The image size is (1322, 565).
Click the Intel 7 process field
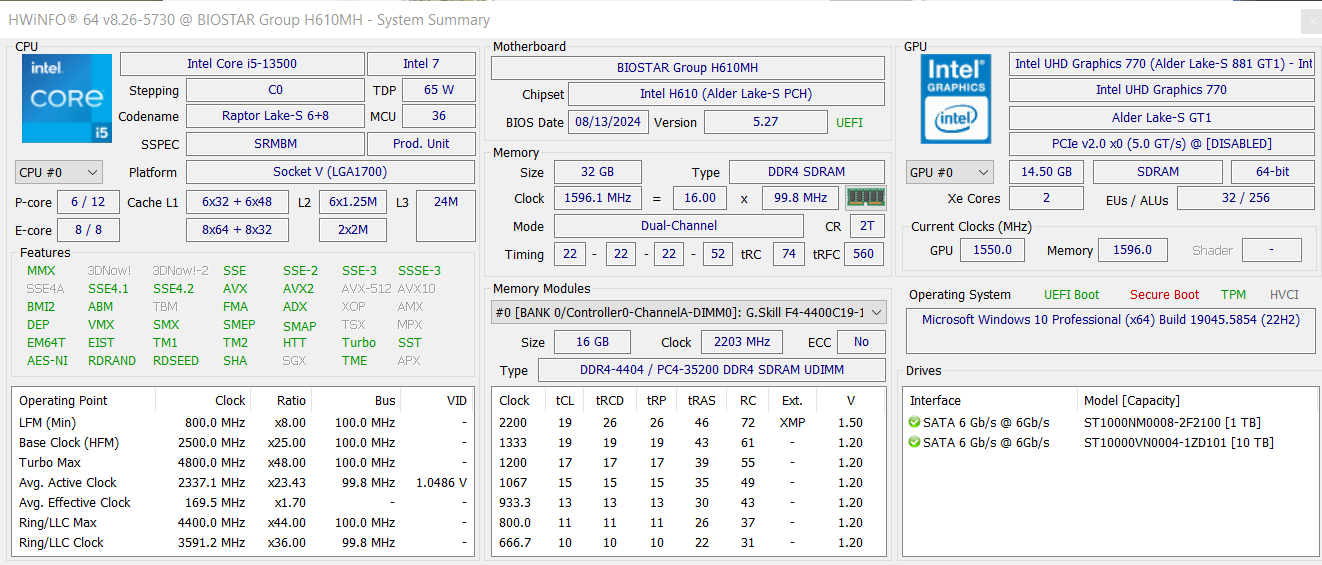[x=421, y=63]
